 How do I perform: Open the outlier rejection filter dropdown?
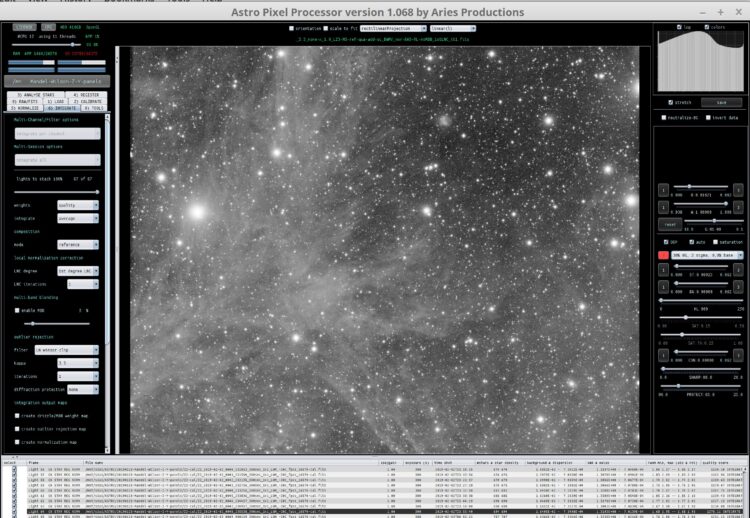(x=66, y=350)
